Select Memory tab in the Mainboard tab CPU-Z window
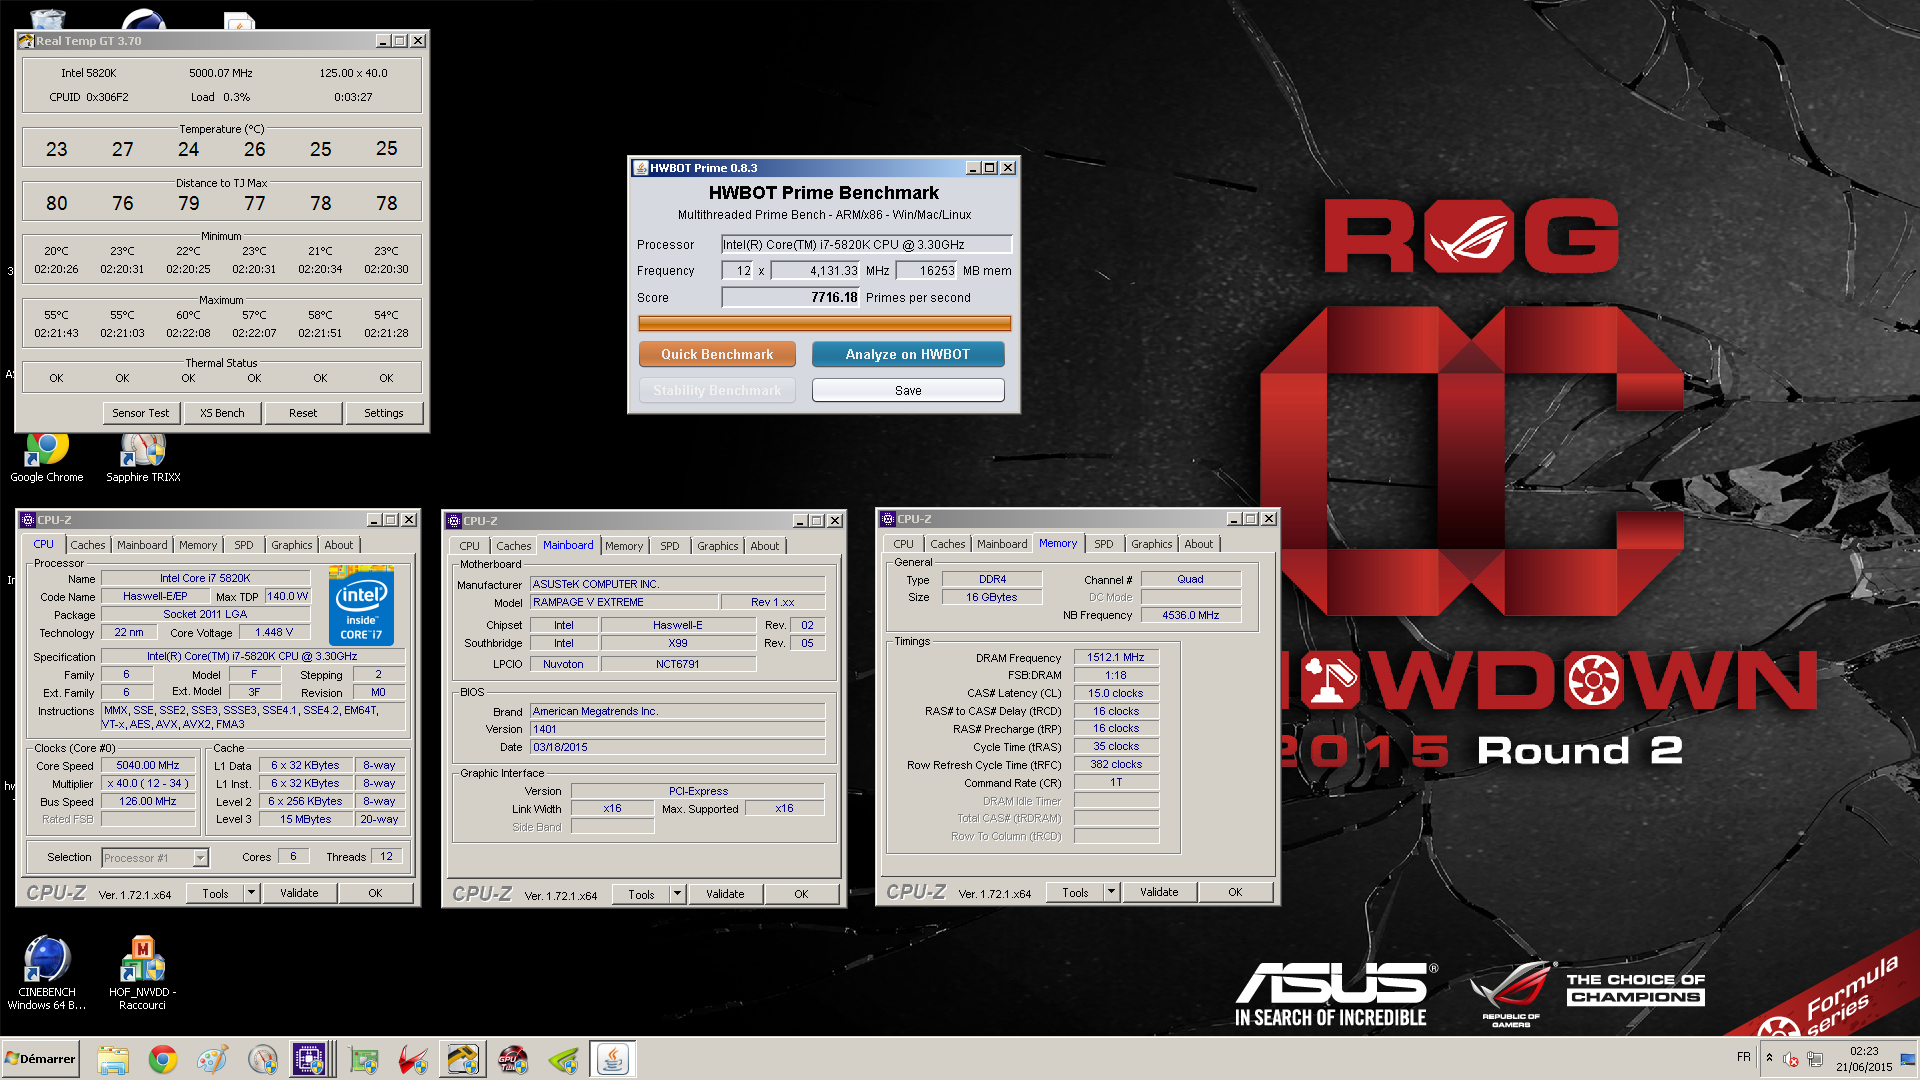Image resolution: width=1920 pixels, height=1080 pixels. coord(624,546)
